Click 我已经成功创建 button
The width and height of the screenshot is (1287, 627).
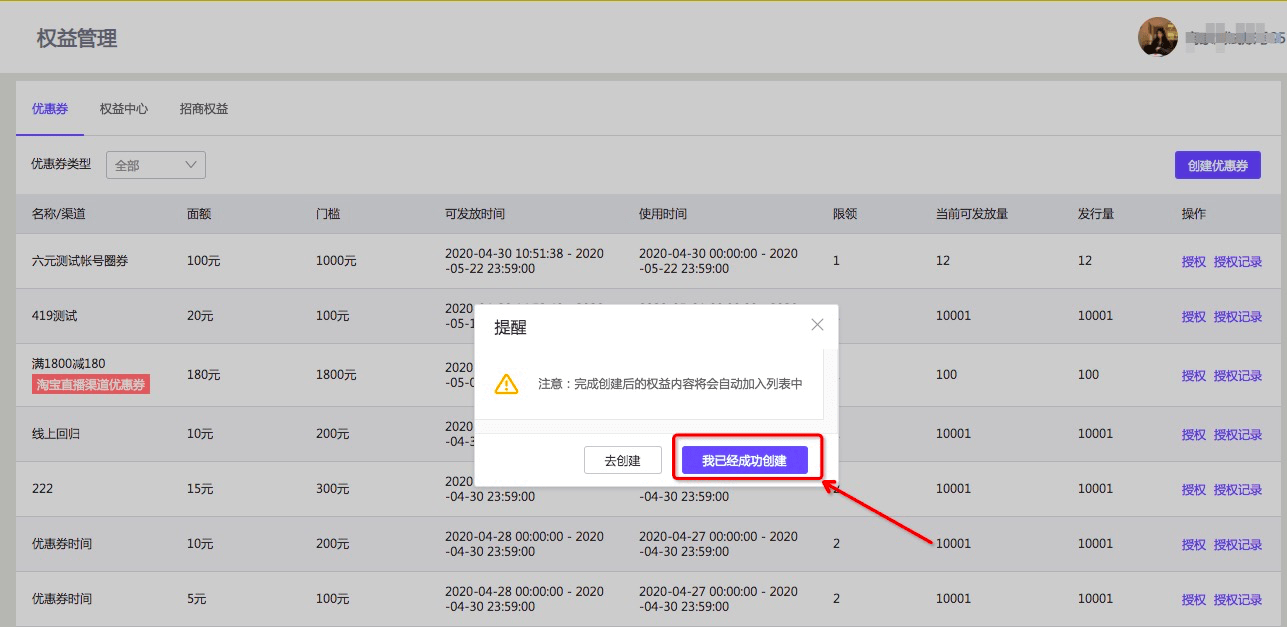point(744,460)
